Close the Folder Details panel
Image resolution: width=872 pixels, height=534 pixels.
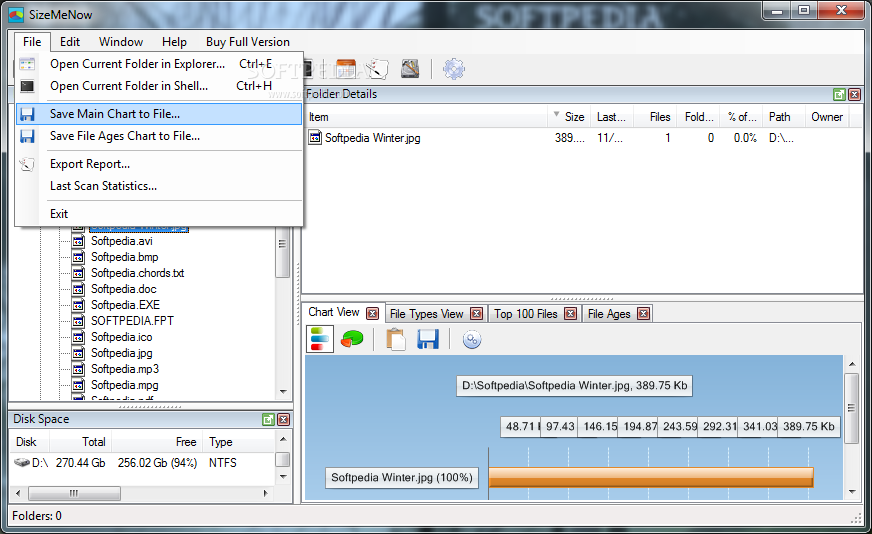[x=855, y=95]
